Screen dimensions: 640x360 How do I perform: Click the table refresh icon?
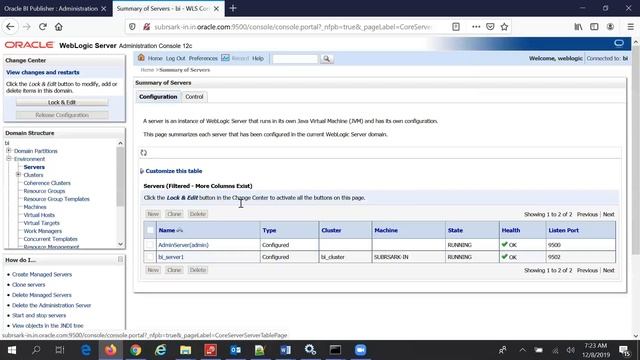(144, 153)
